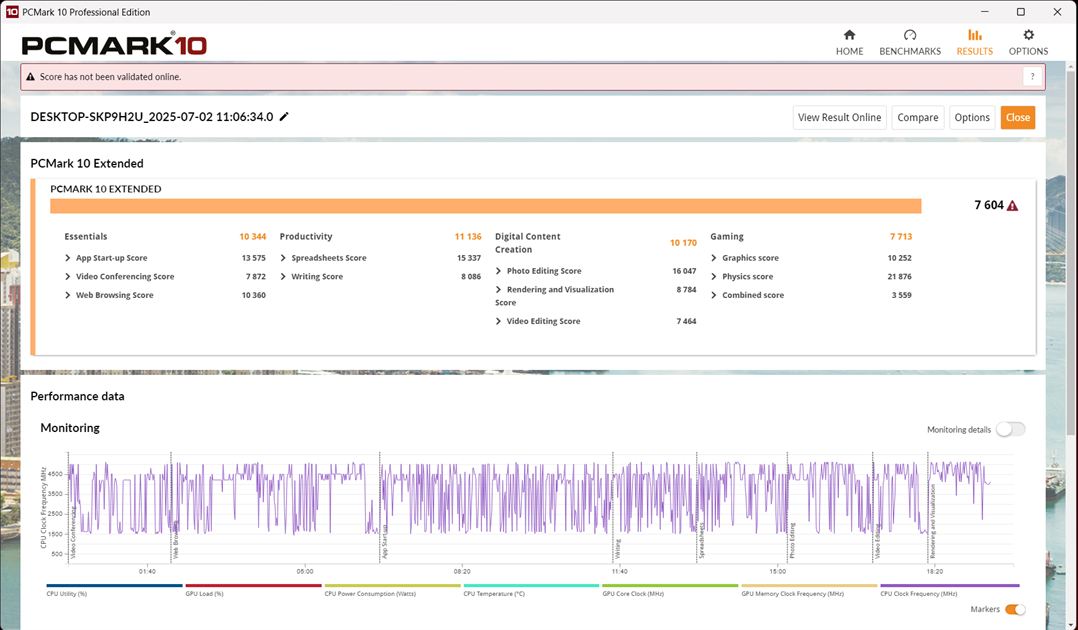The width and height of the screenshot is (1078, 630).
Task: Click the warning triangle beside 7 604 score
Action: click(1012, 206)
